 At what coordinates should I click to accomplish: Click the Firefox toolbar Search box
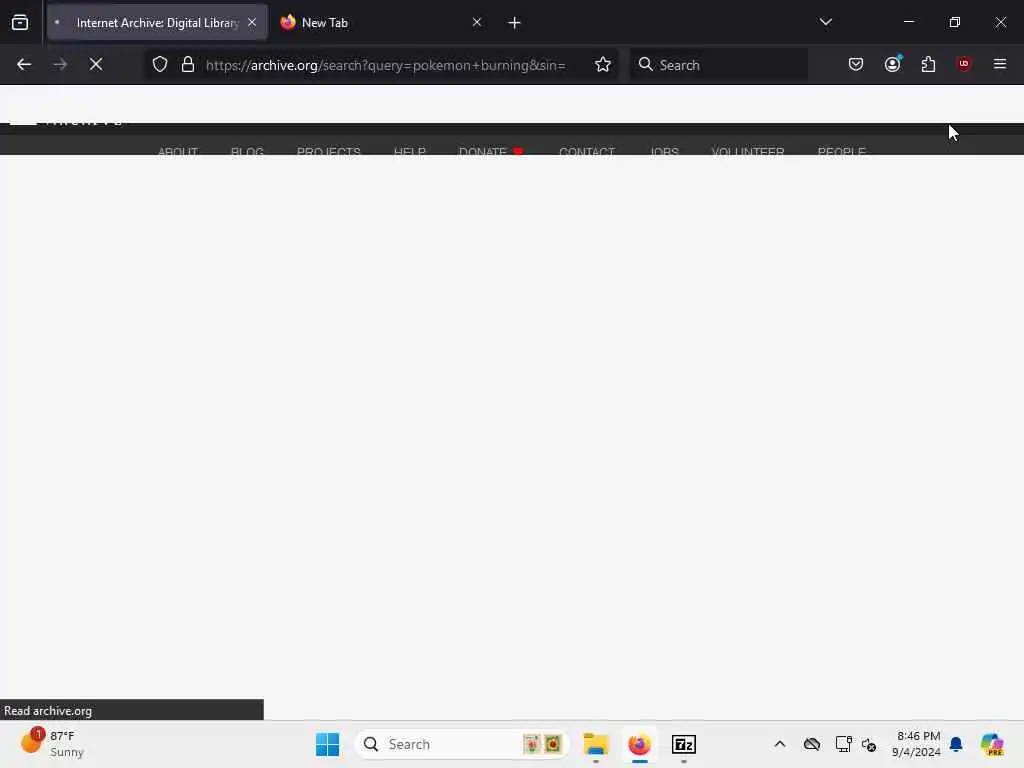719,65
